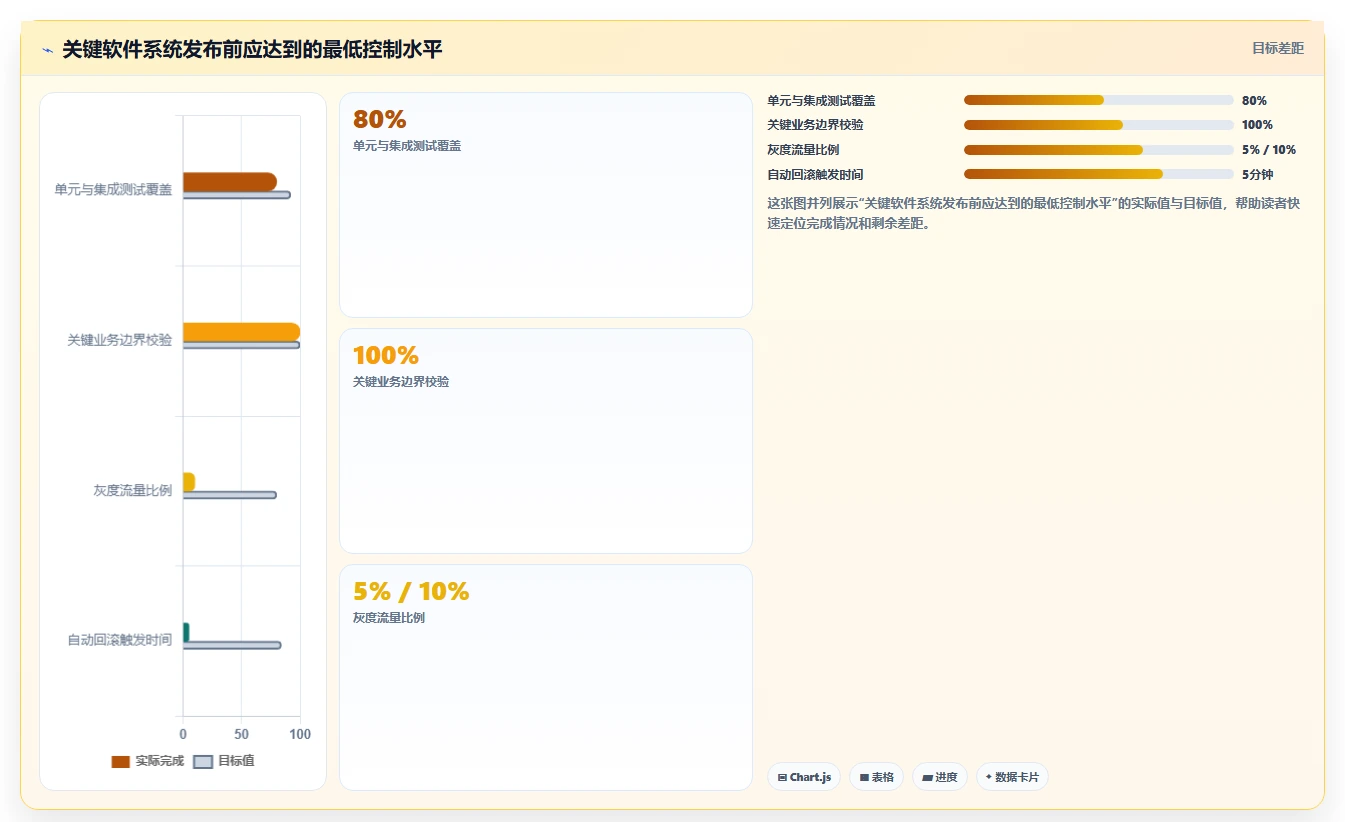Click the lightning icon beside the title
The height and width of the screenshot is (822, 1345).
coord(47,49)
